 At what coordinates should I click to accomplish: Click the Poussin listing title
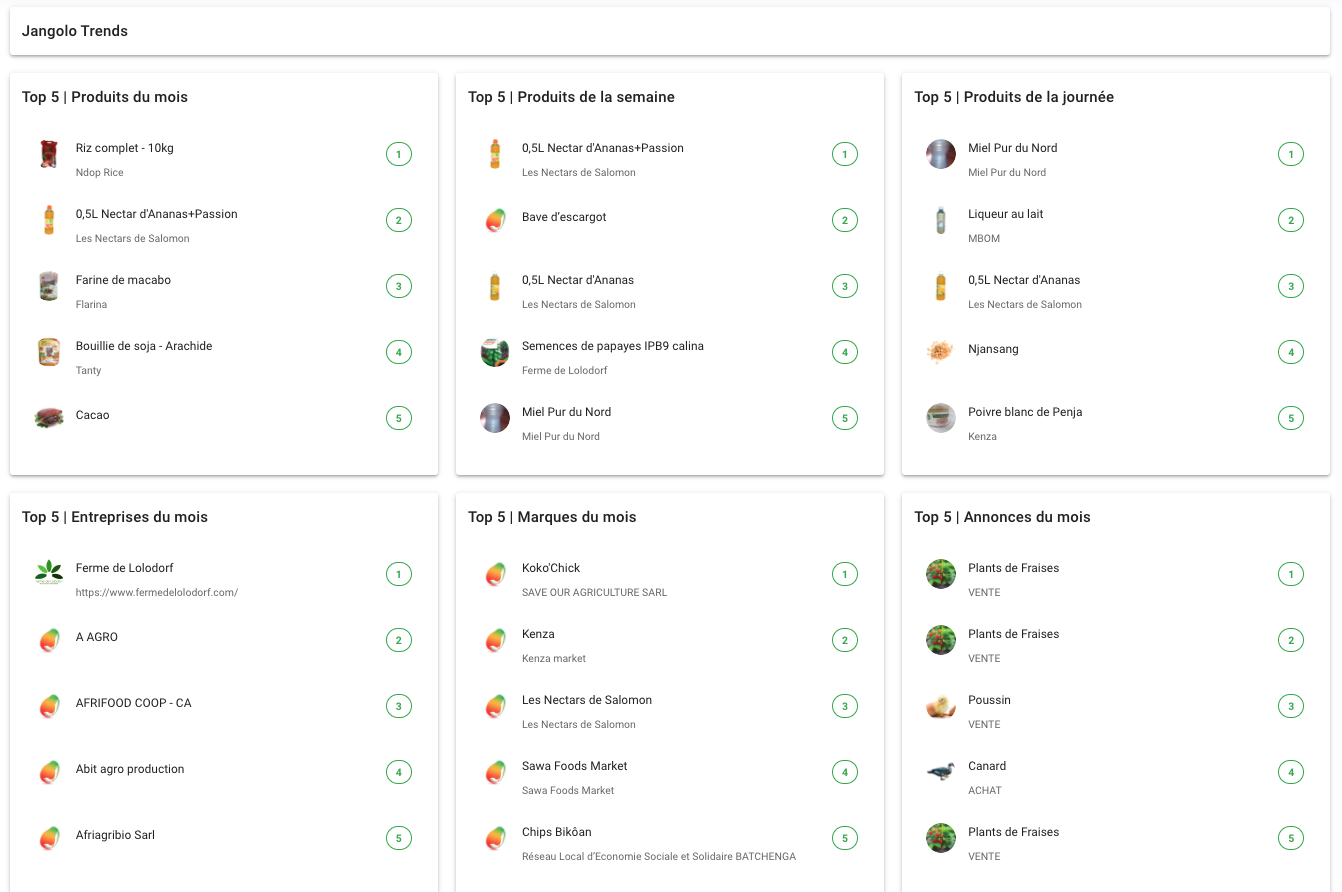point(990,700)
